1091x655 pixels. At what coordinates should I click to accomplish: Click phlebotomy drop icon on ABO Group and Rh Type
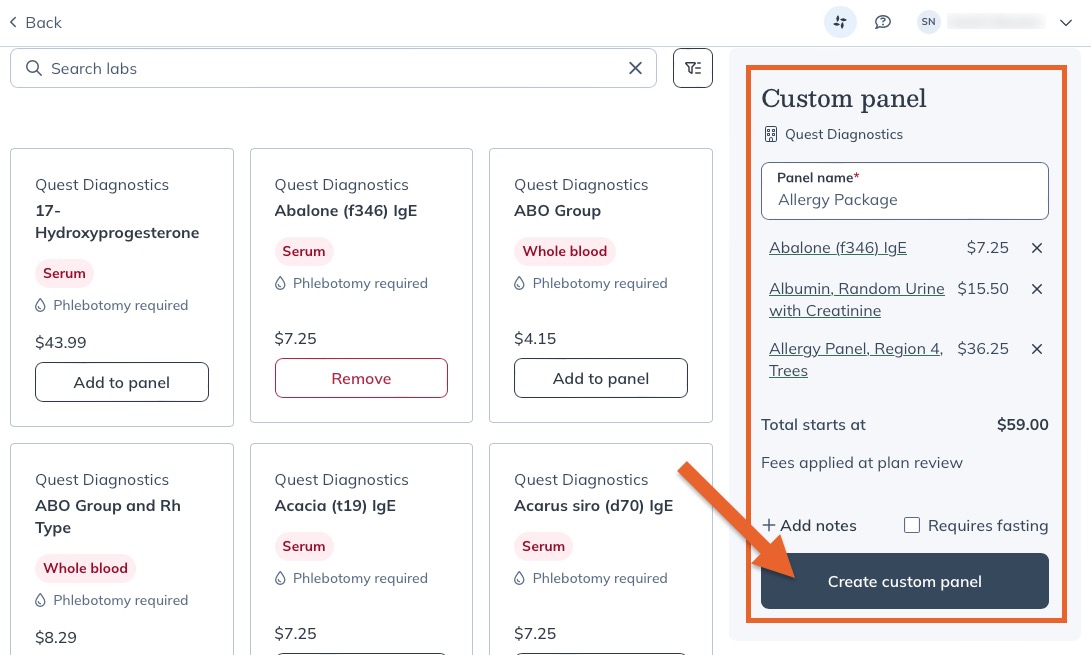tap(40, 600)
